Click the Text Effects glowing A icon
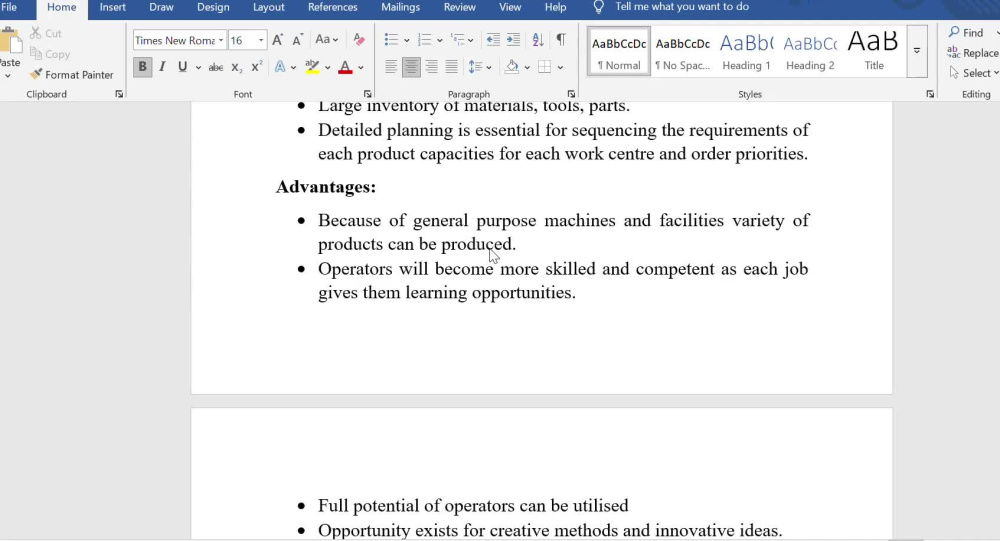This screenshot has width=1000, height=541. click(x=280, y=67)
